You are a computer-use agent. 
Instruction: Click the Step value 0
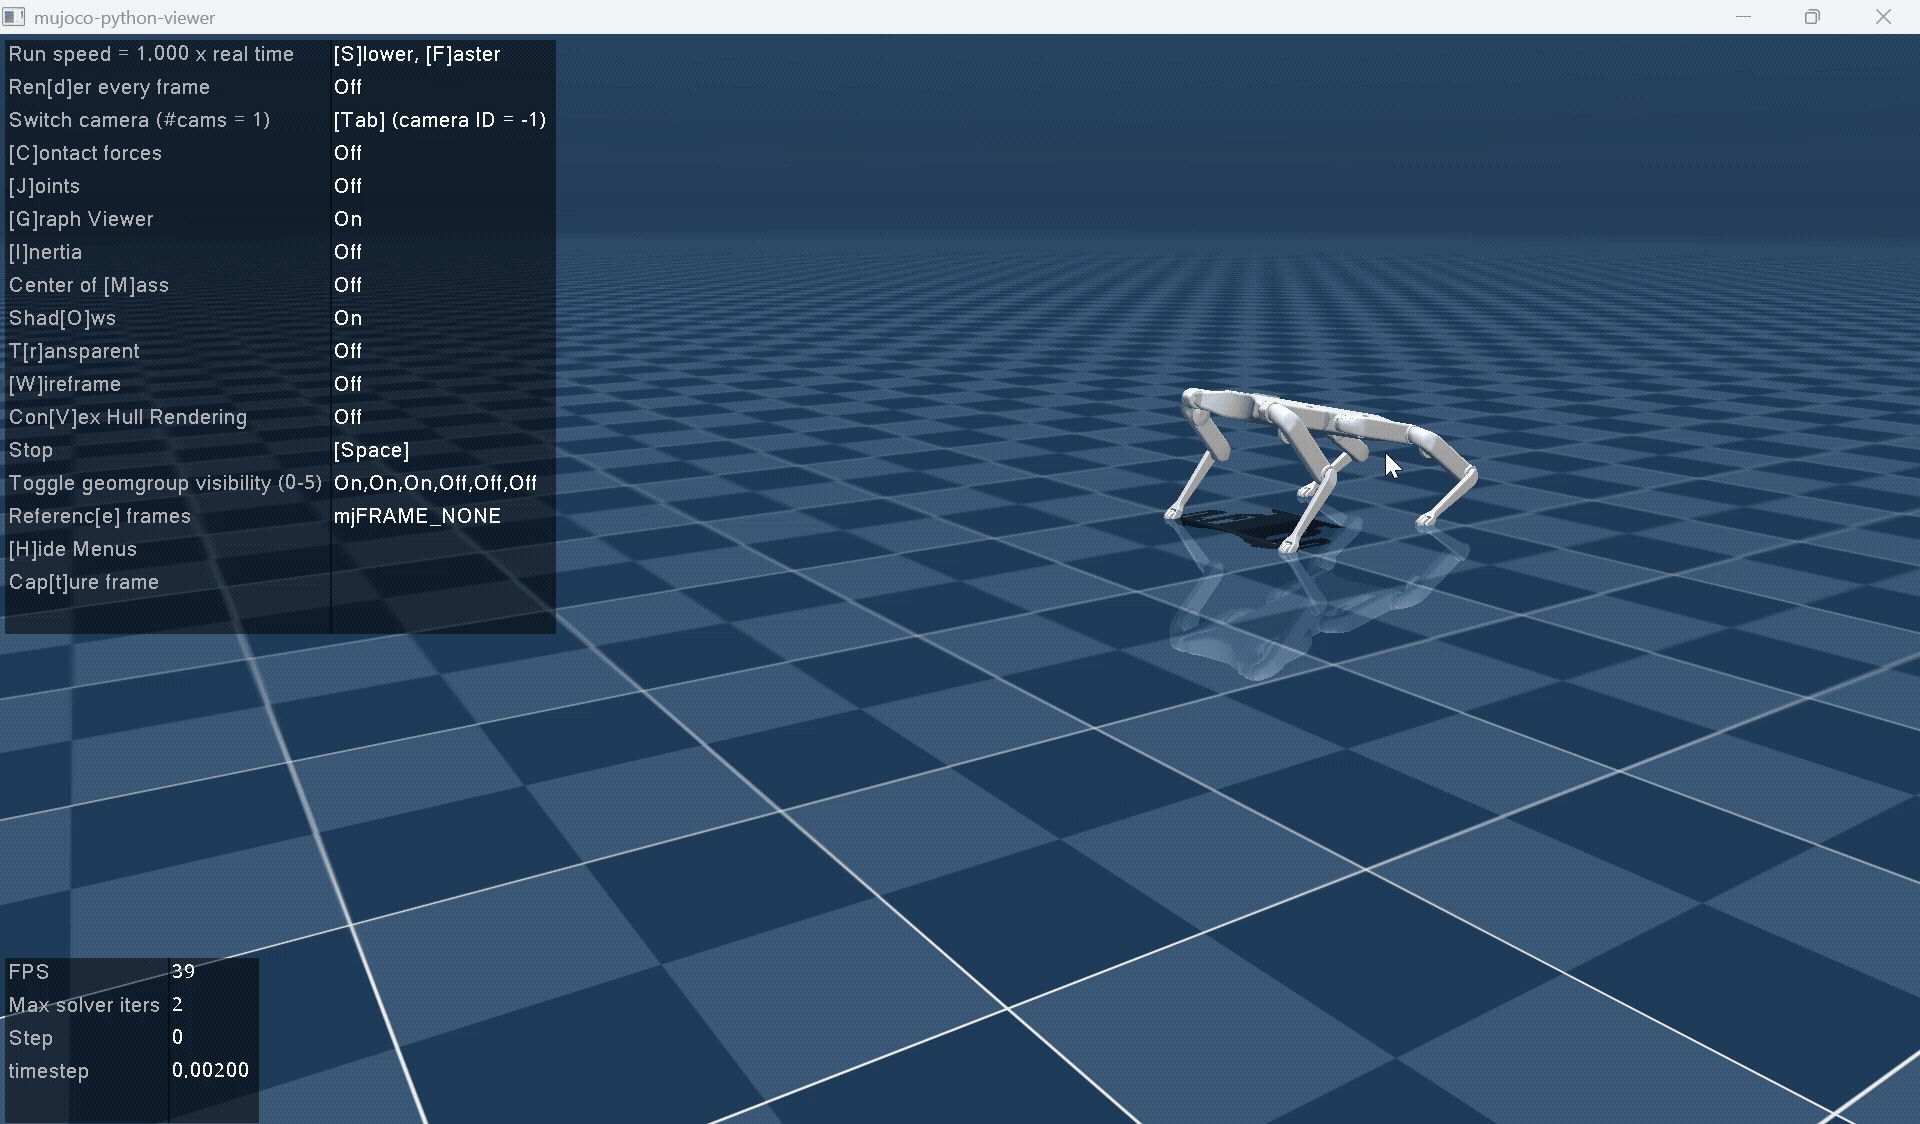(177, 1037)
